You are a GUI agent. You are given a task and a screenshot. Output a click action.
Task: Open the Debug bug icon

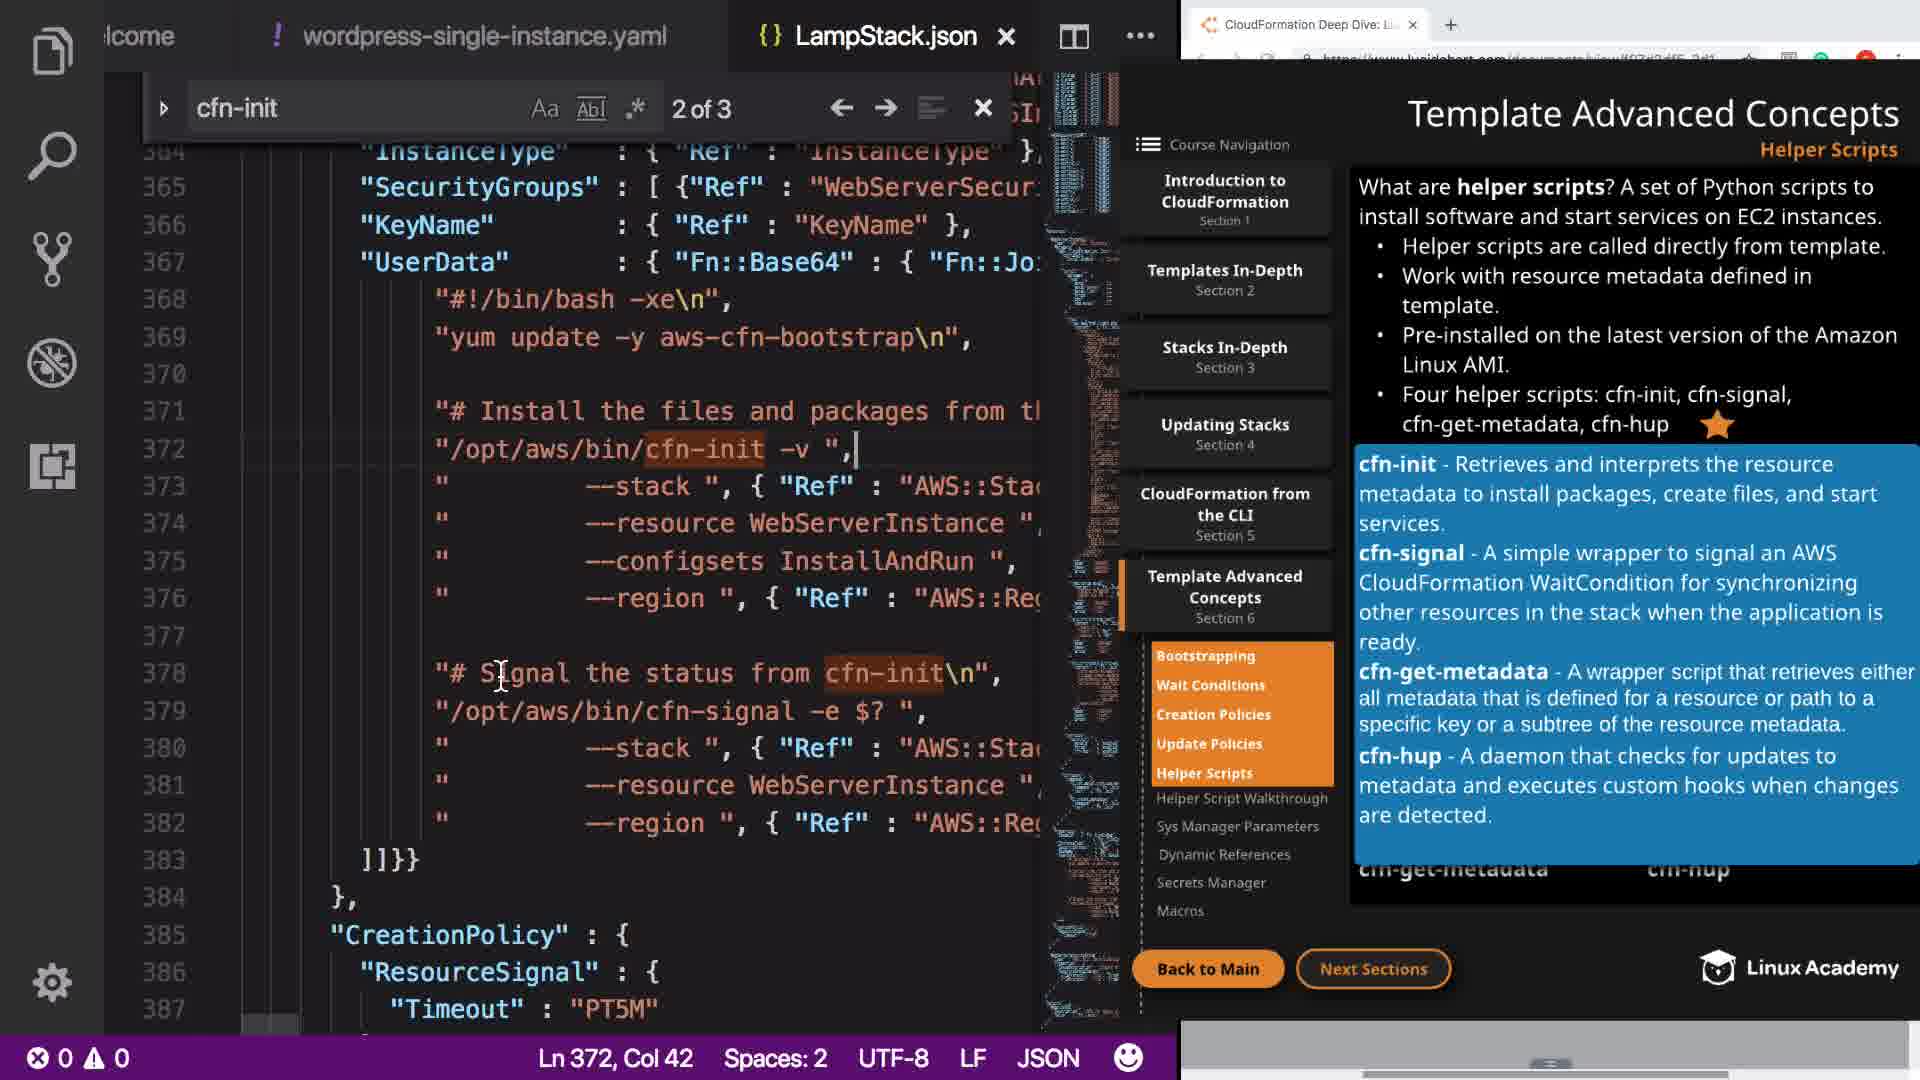click(52, 363)
